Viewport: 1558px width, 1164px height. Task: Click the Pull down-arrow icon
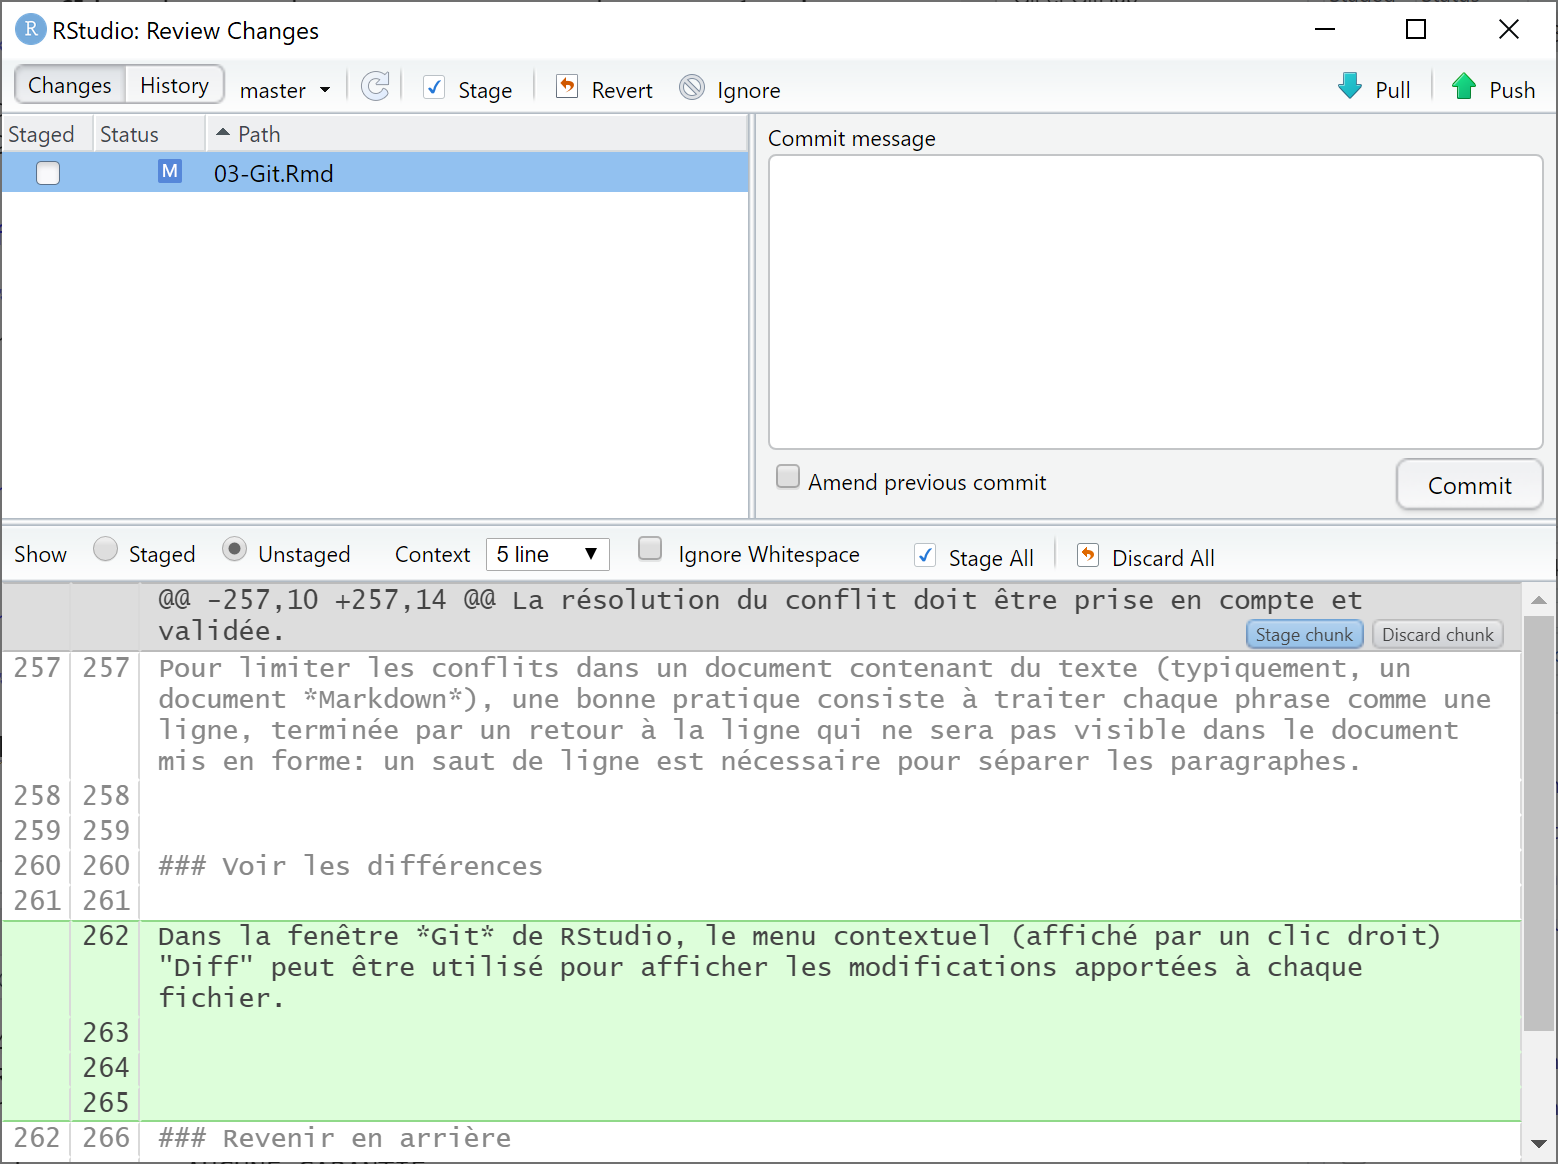(1350, 86)
